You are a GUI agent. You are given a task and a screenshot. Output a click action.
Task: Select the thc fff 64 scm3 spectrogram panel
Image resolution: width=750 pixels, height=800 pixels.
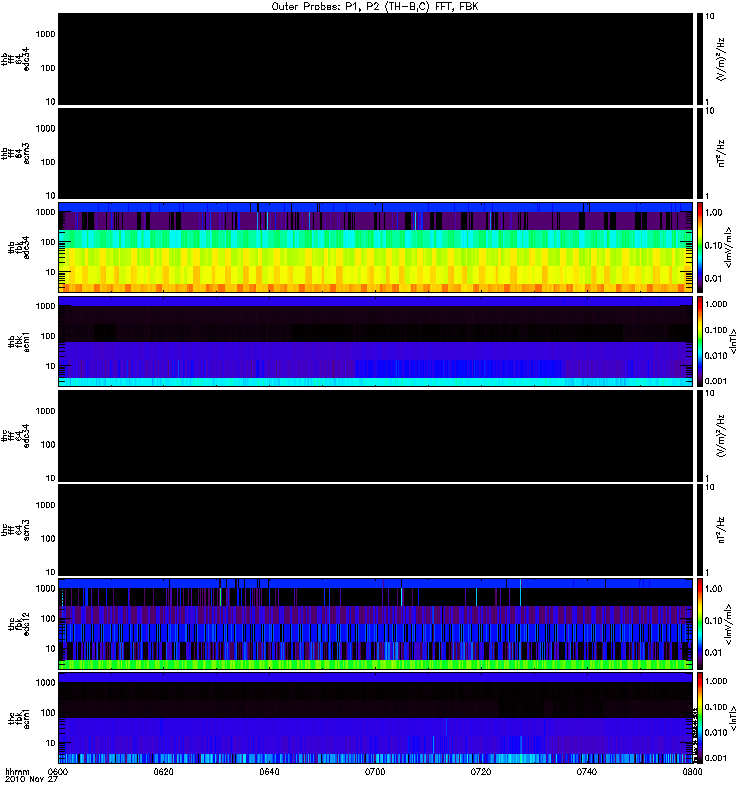(375, 530)
